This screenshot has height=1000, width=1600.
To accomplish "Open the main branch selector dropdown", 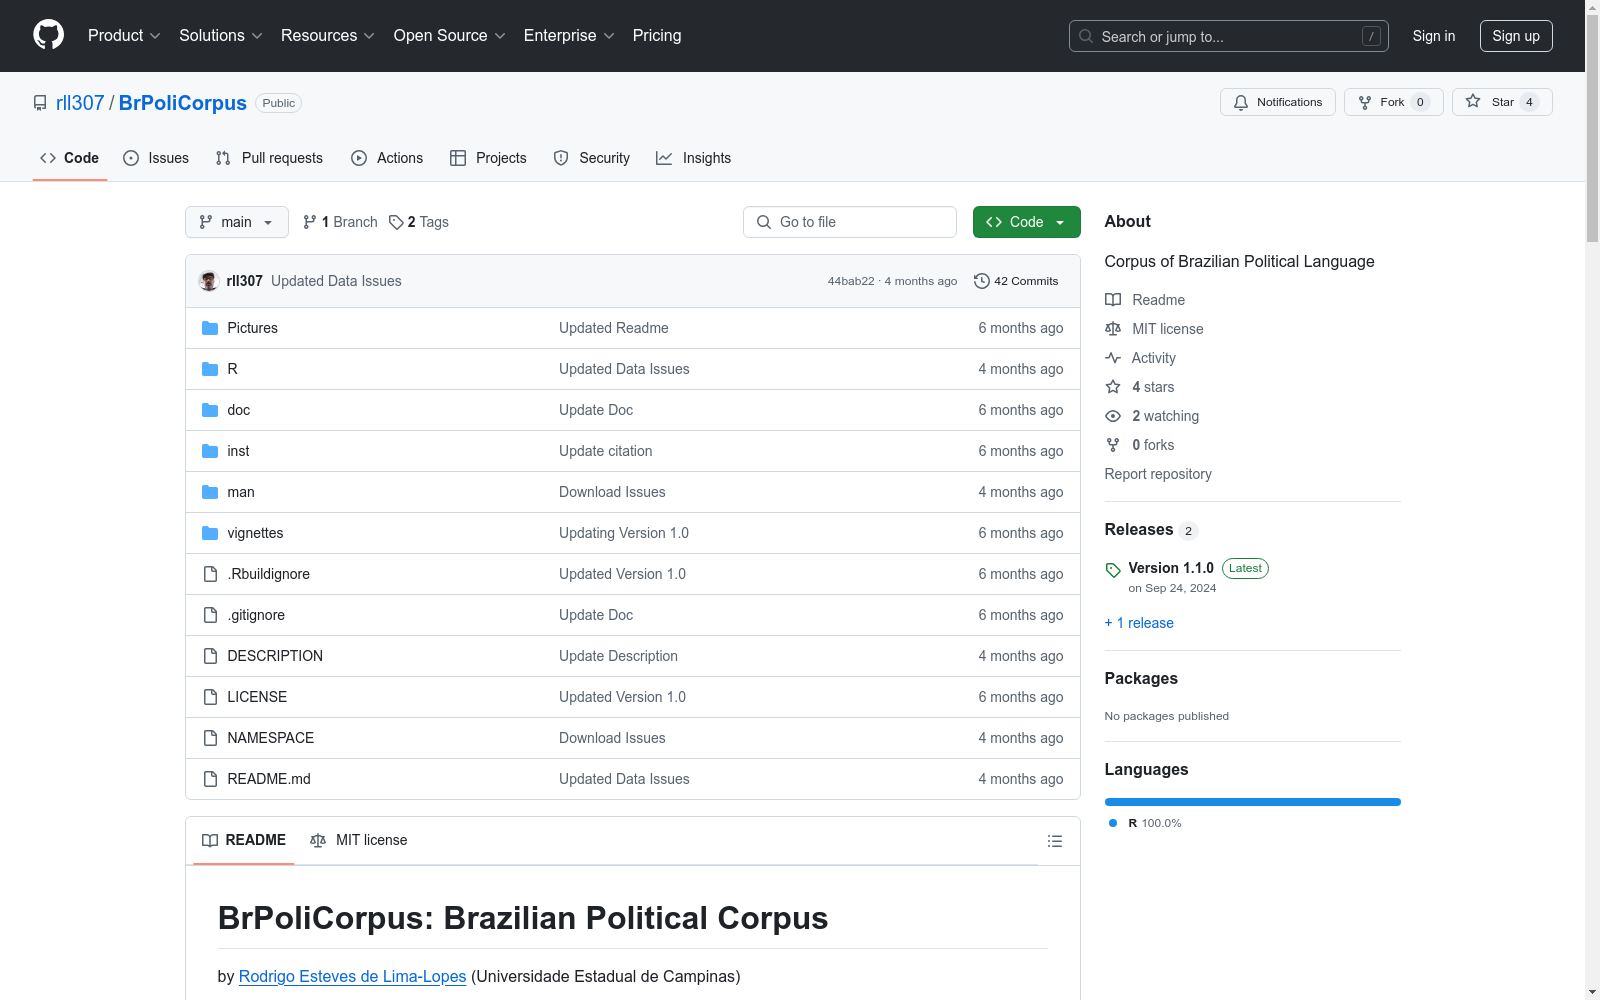I will pos(237,222).
